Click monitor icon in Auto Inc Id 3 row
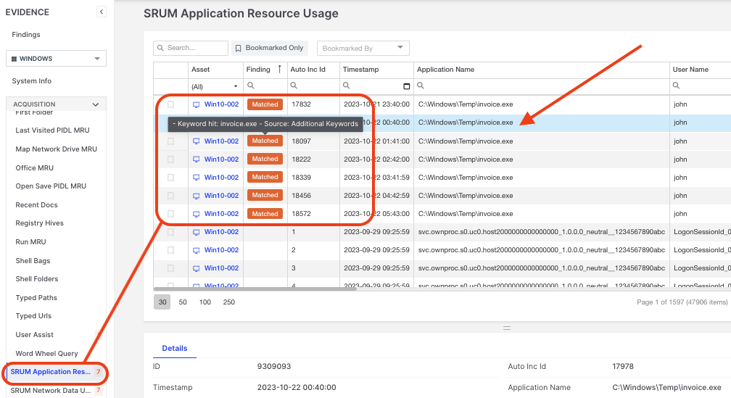 [x=196, y=268]
